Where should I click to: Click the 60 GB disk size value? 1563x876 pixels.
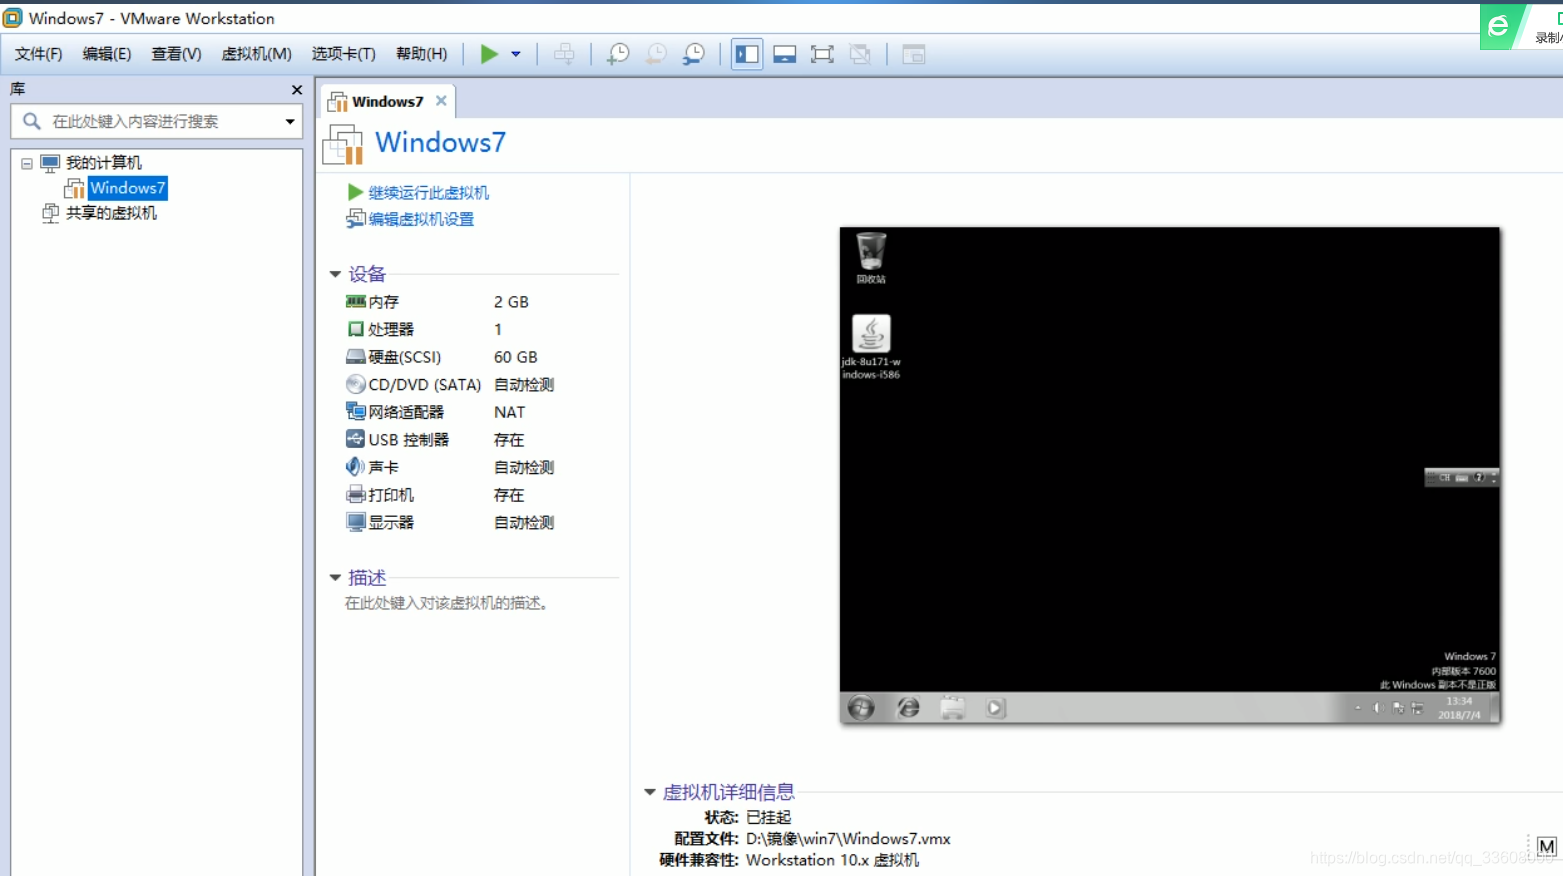click(515, 357)
